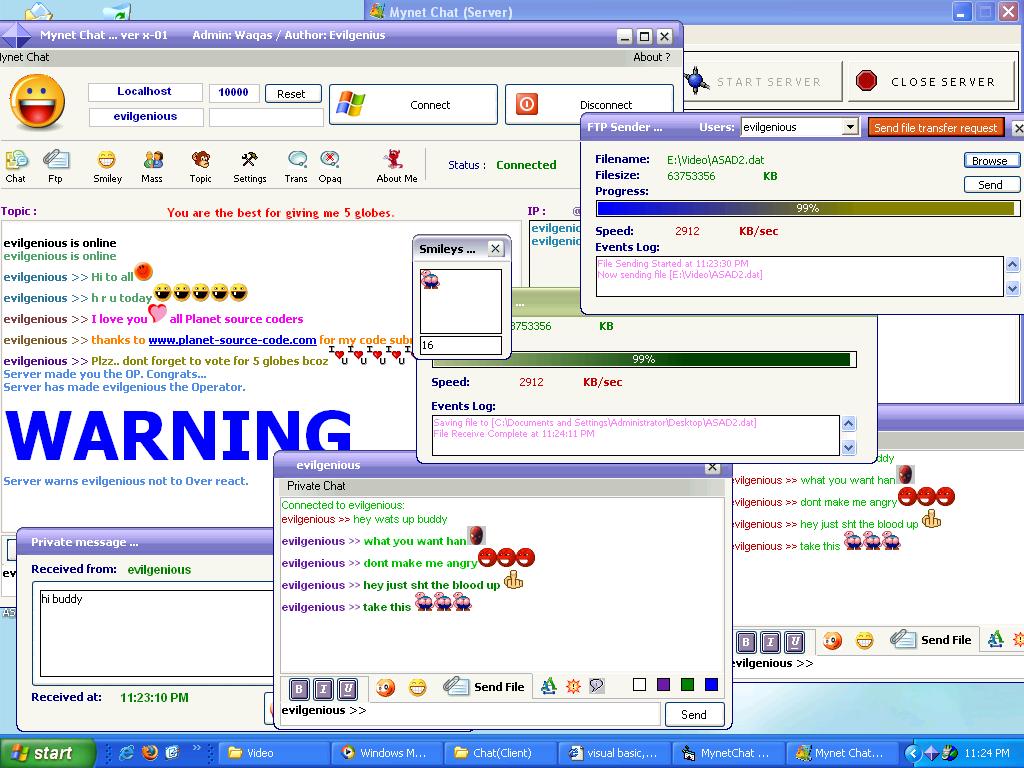Click the Trans transparency icon
Viewport: 1024px width, 768px height.
pyautogui.click(x=297, y=165)
